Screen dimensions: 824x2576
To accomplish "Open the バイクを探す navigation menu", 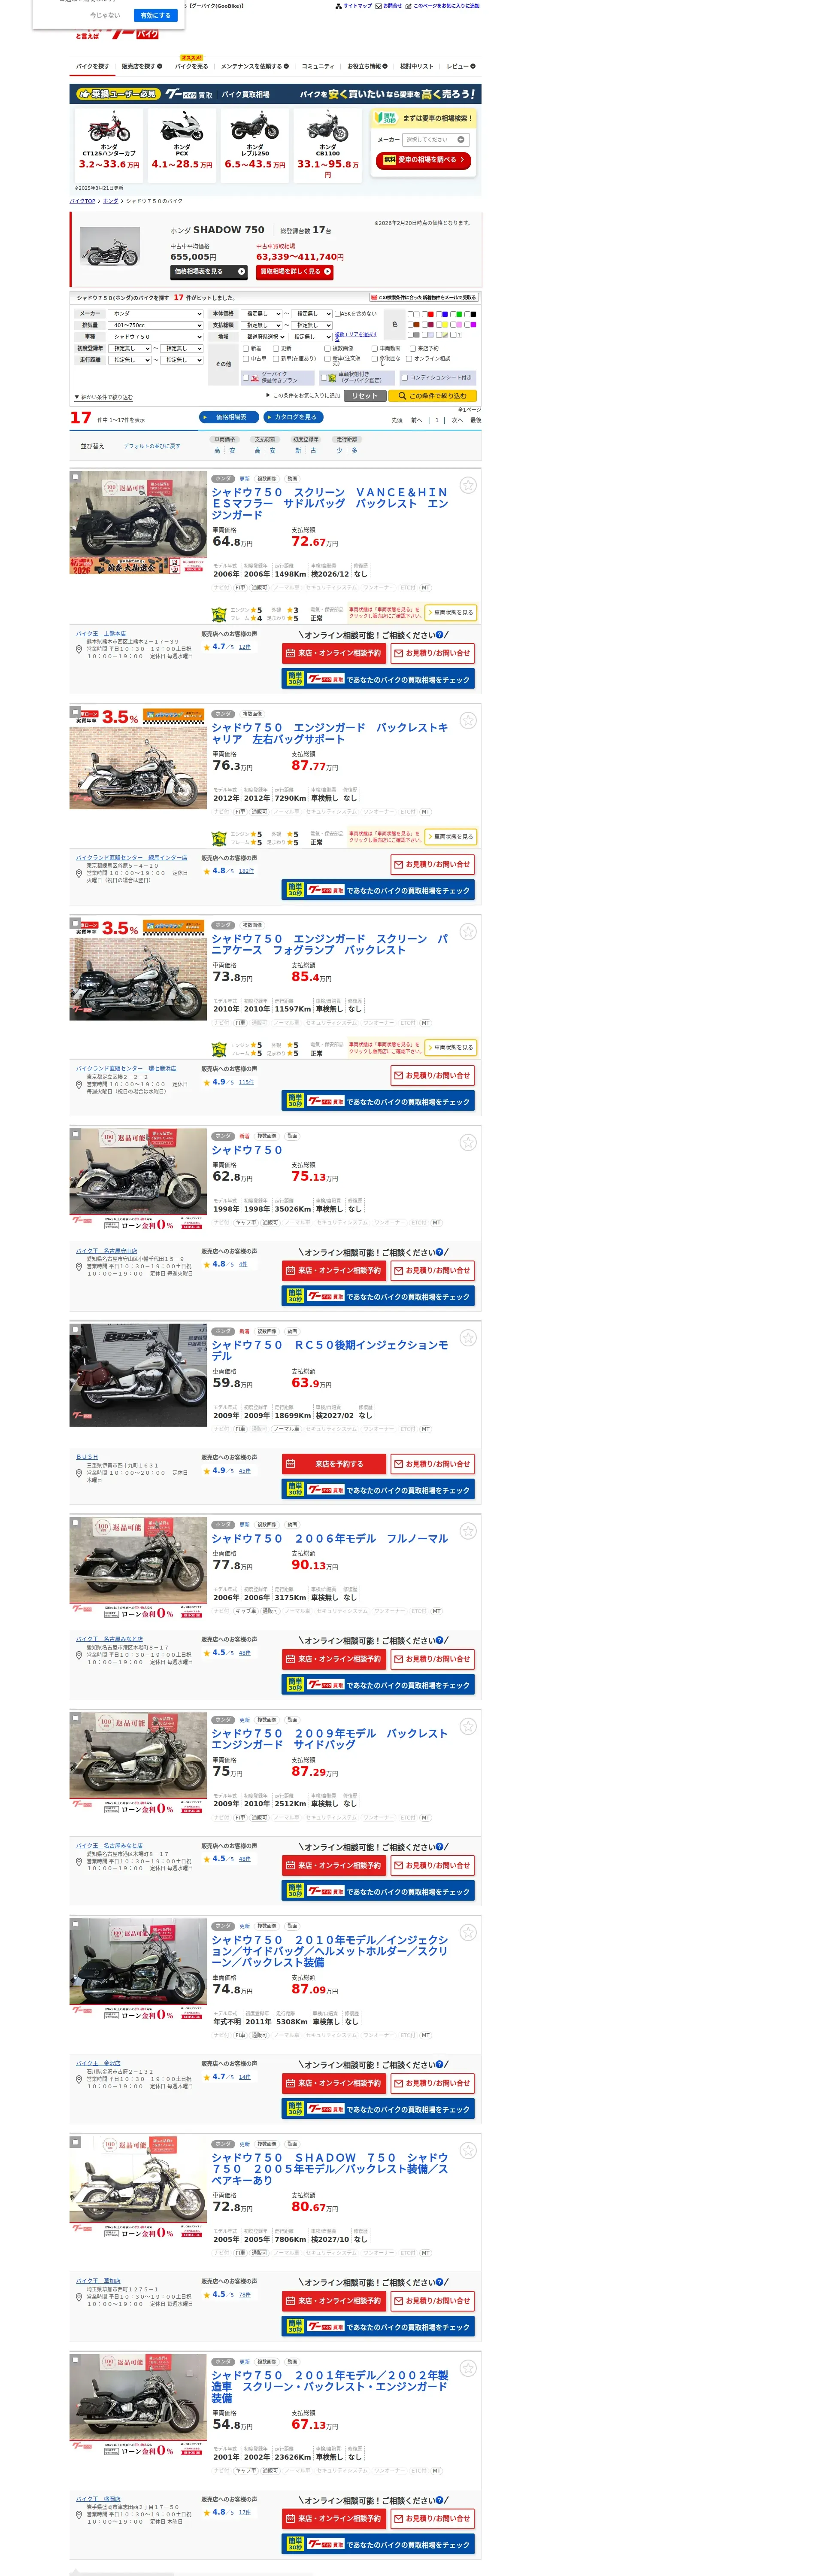I will [94, 66].
